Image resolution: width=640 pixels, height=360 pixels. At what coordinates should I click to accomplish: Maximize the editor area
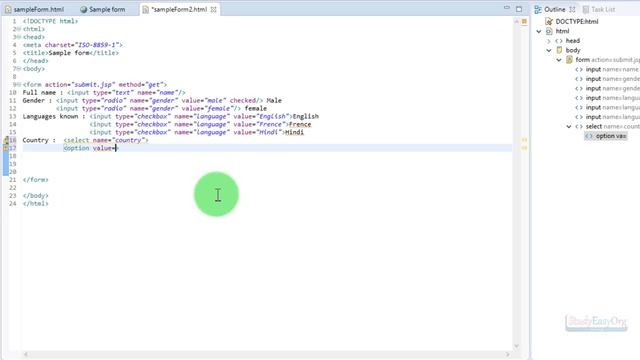(519, 9)
